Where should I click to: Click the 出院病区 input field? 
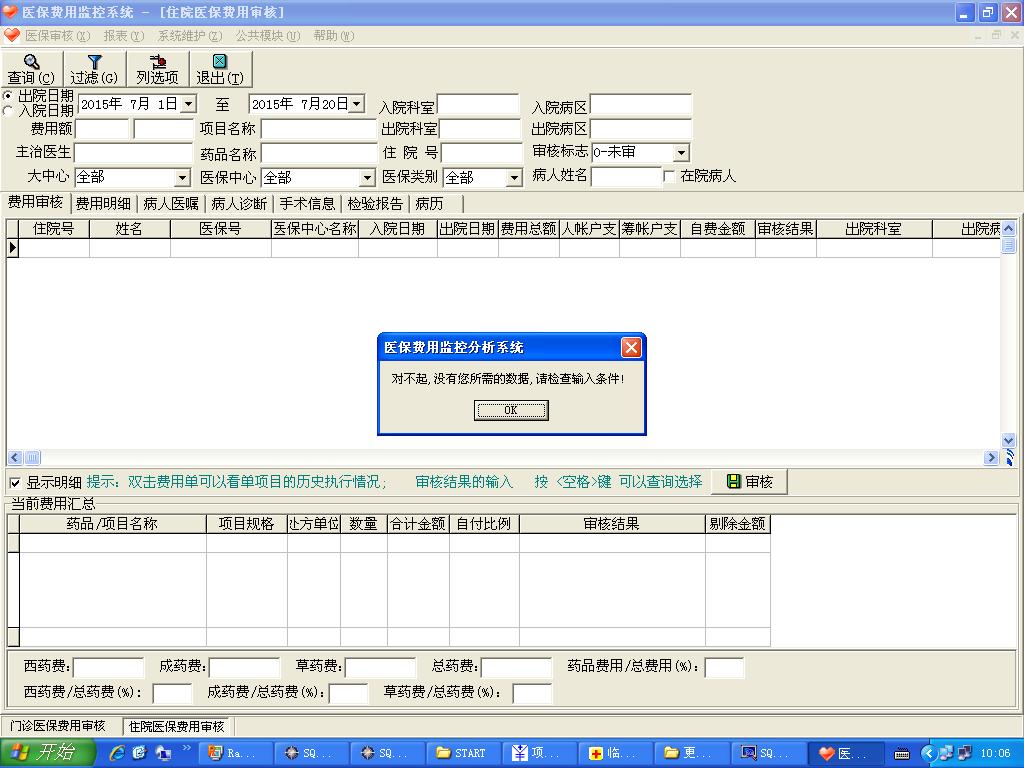click(641, 129)
